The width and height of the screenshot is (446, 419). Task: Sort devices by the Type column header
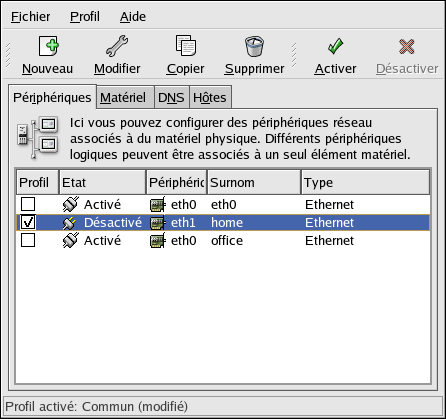(366, 182)
